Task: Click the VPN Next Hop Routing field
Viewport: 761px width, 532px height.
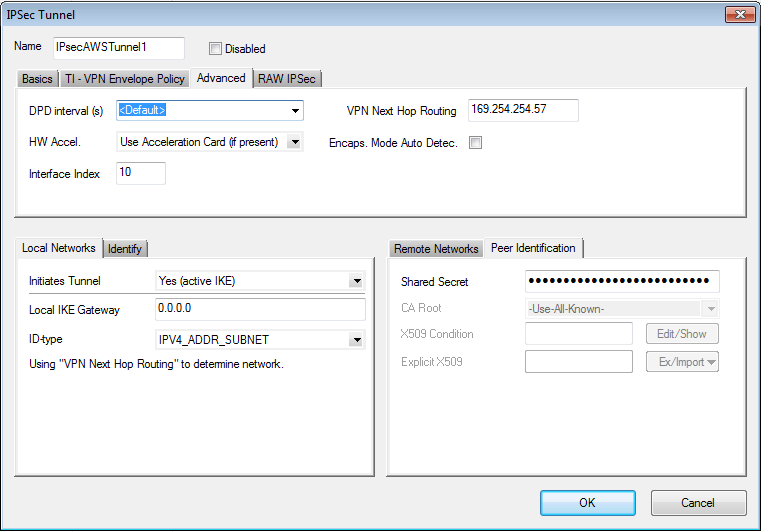Action: [523, 110]
